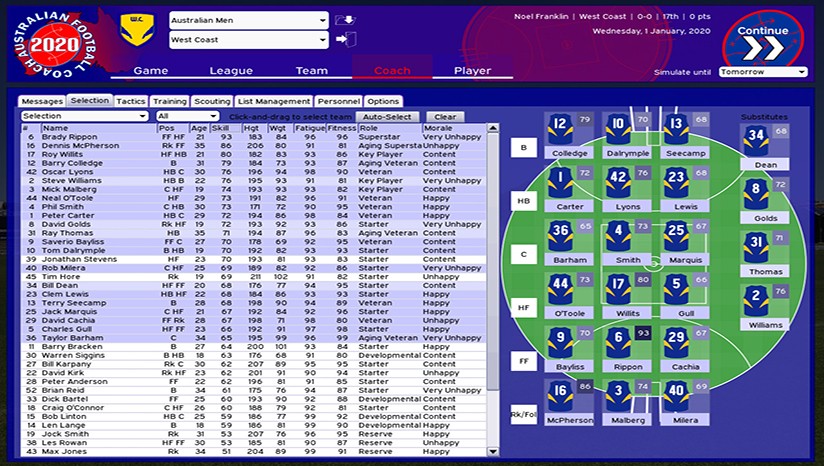Click Rippon's number 6 jersey
The width and height of the screenshot is (824, 466).
pyautogui.click(x=618, y=343)
